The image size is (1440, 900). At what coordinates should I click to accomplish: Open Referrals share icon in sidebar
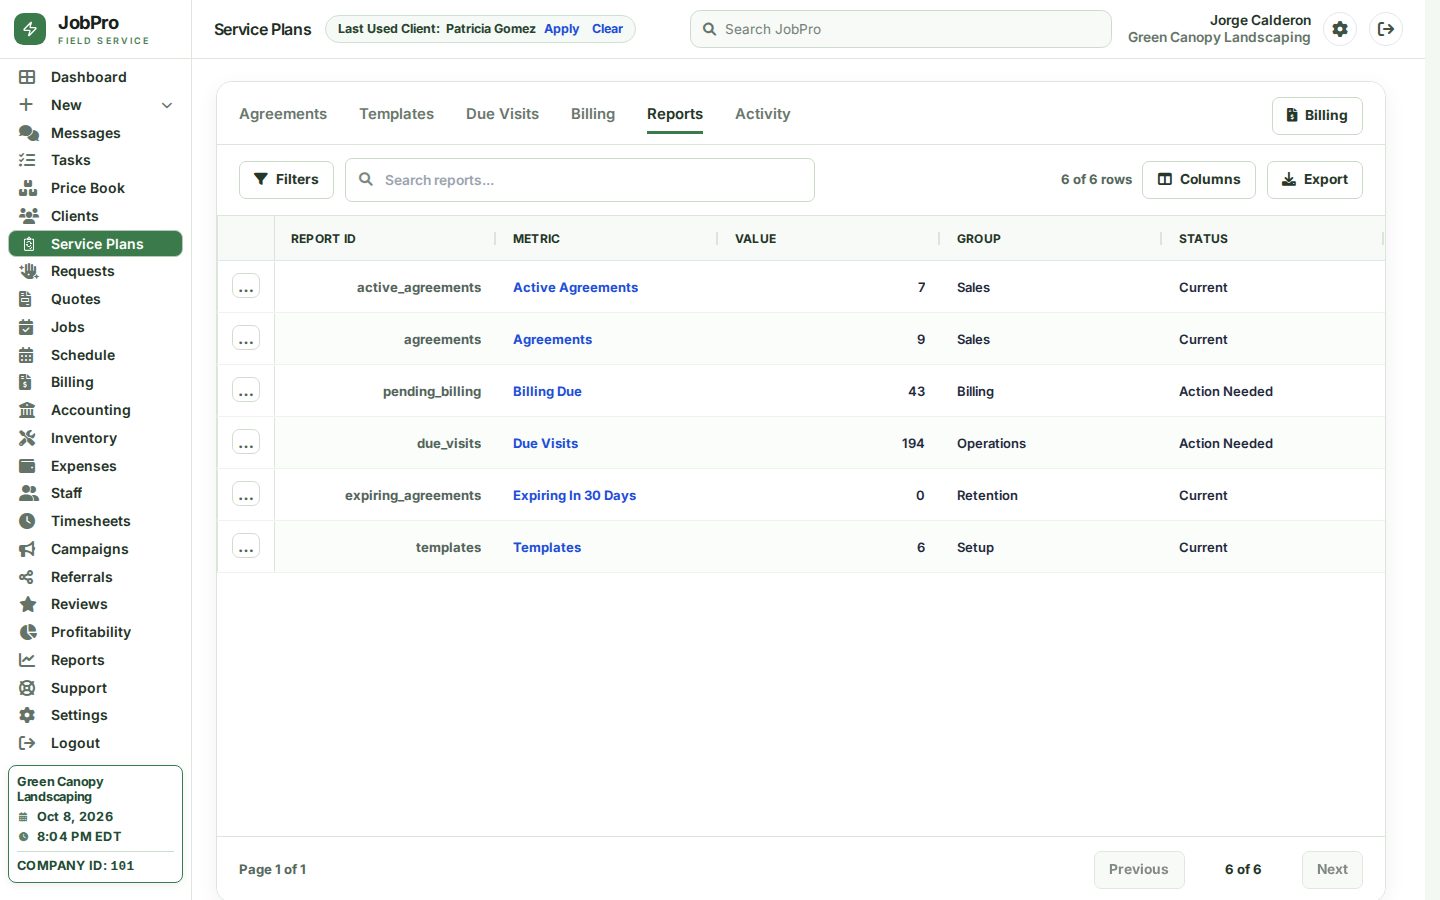pyautogui.click(x=28, y=577)
